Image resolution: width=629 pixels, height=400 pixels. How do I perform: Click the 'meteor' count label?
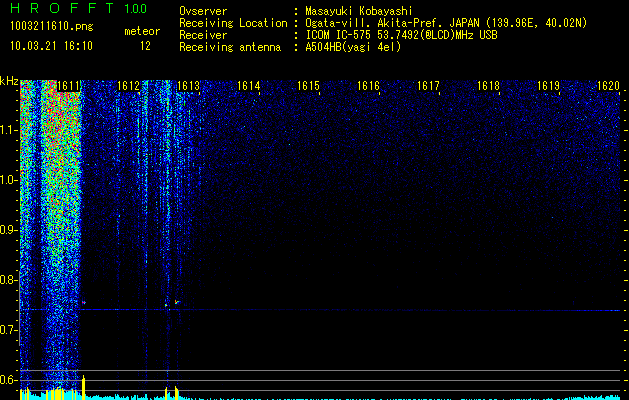[x=142, y=31]
